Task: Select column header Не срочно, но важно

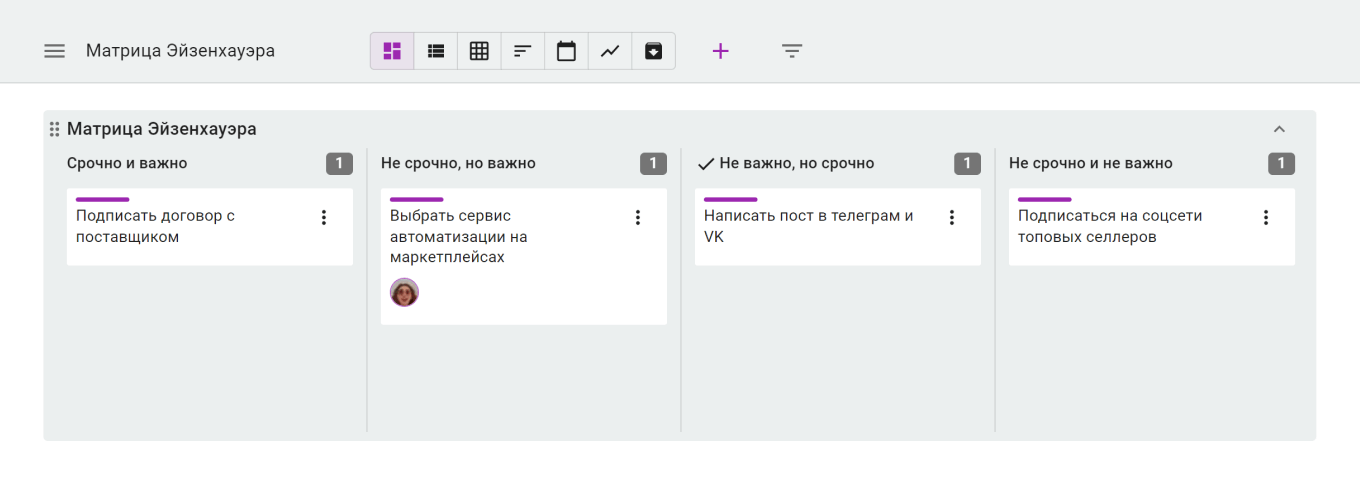Action: pyautogui.click(x=458, y=163)
